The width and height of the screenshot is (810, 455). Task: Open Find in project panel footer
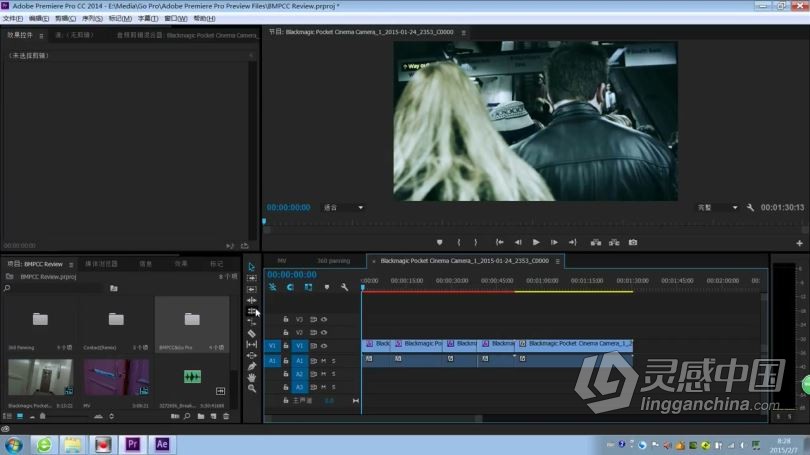coord(187,416)
